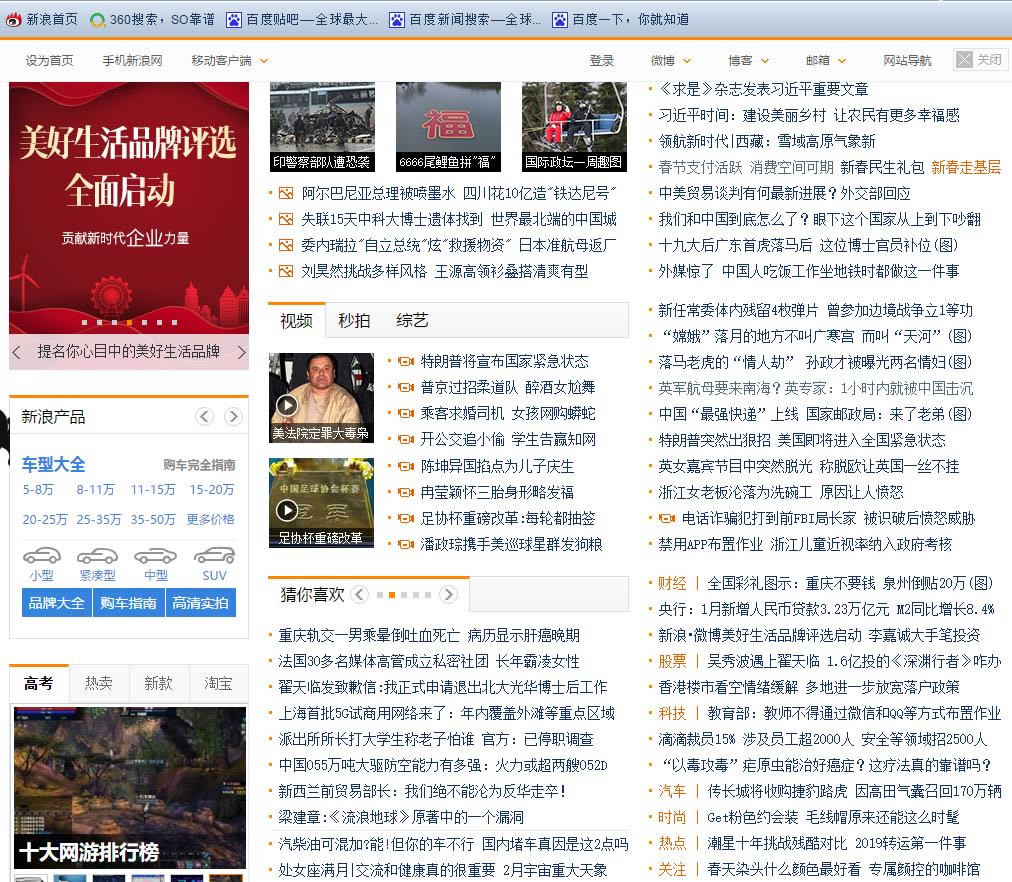Switch to the 秒拍 tab

[354, 320]
